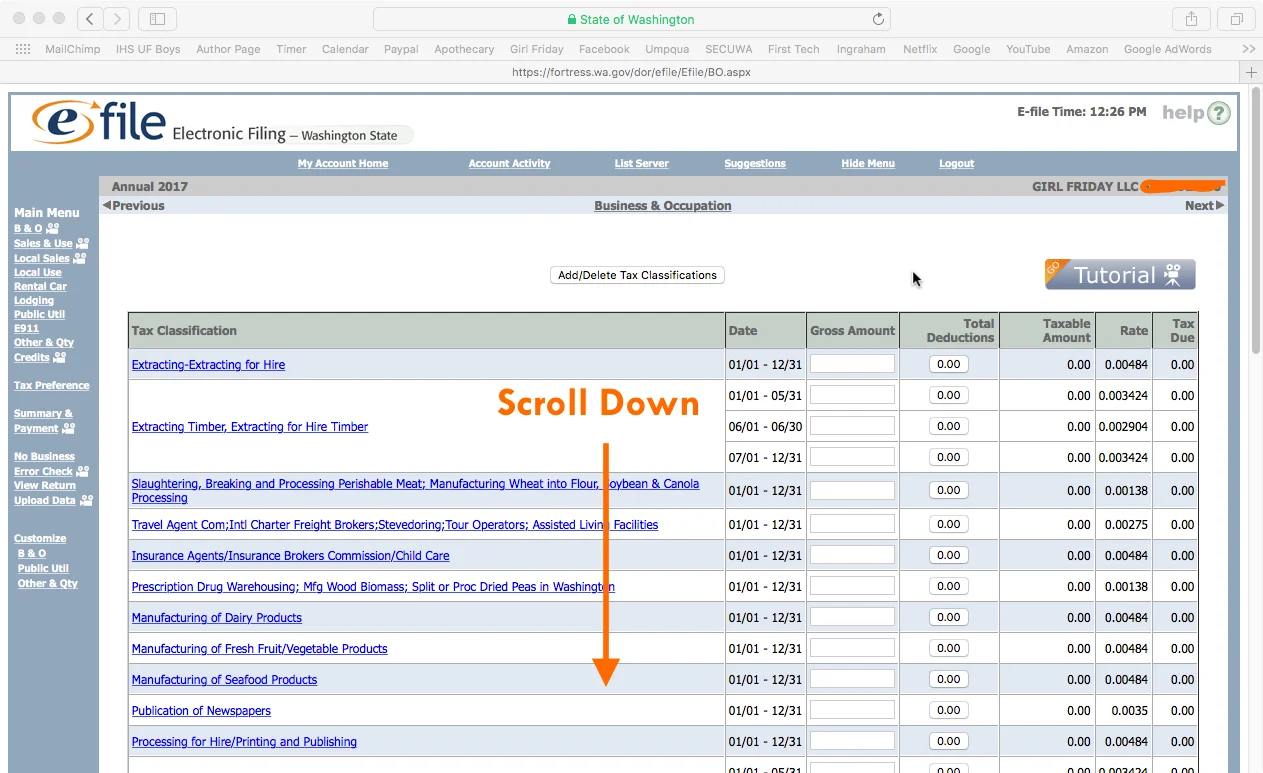The height and width of the screenshot is (773, 1263).
Task: Play the Summary & Payment video icon
Action: pyautogui.click(x=68, y=428)
